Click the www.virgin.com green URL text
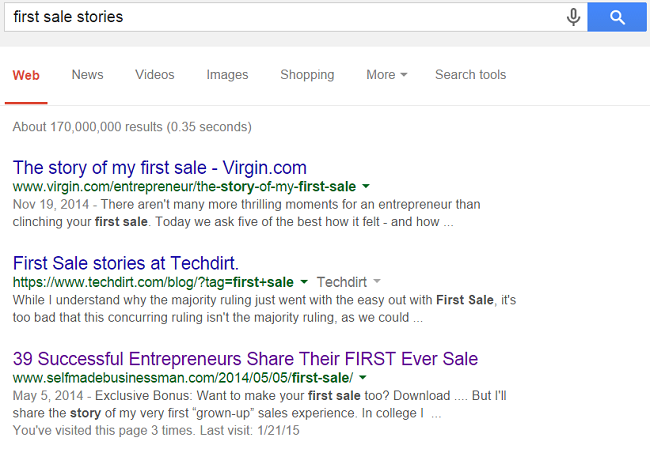 pos(184,187)
